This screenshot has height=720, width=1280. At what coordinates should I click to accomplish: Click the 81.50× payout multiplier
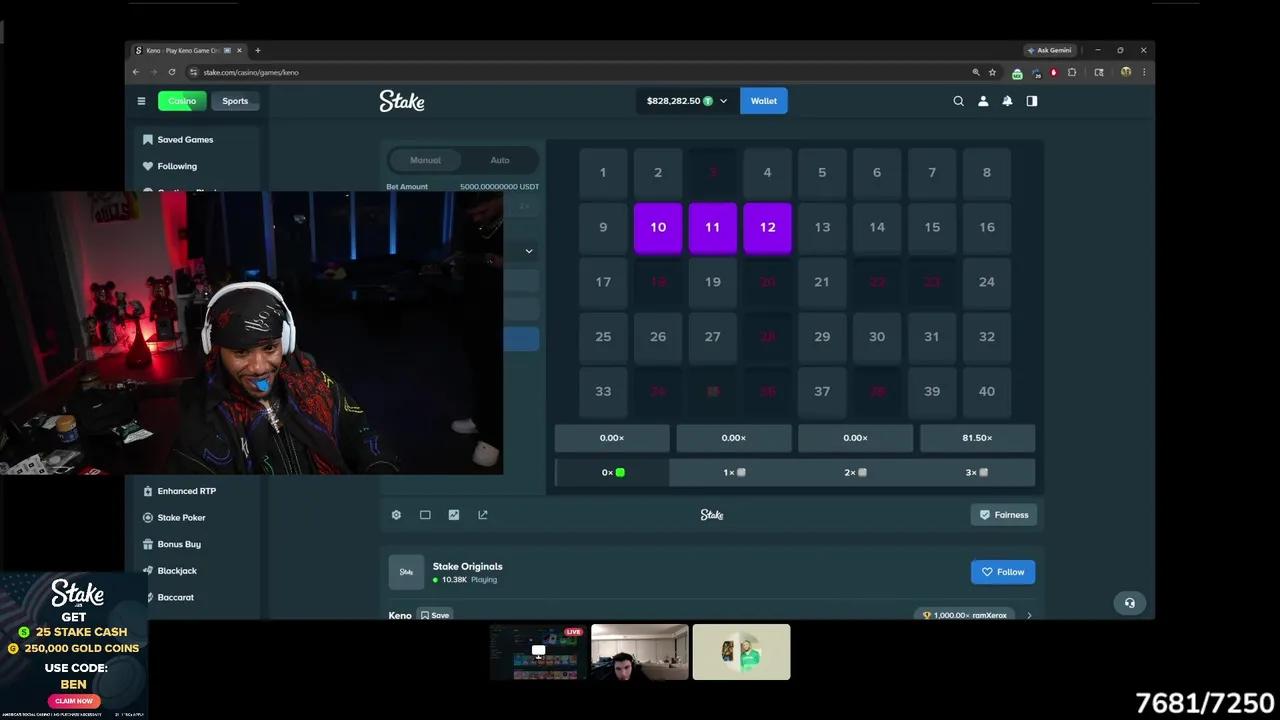(977, 438)
